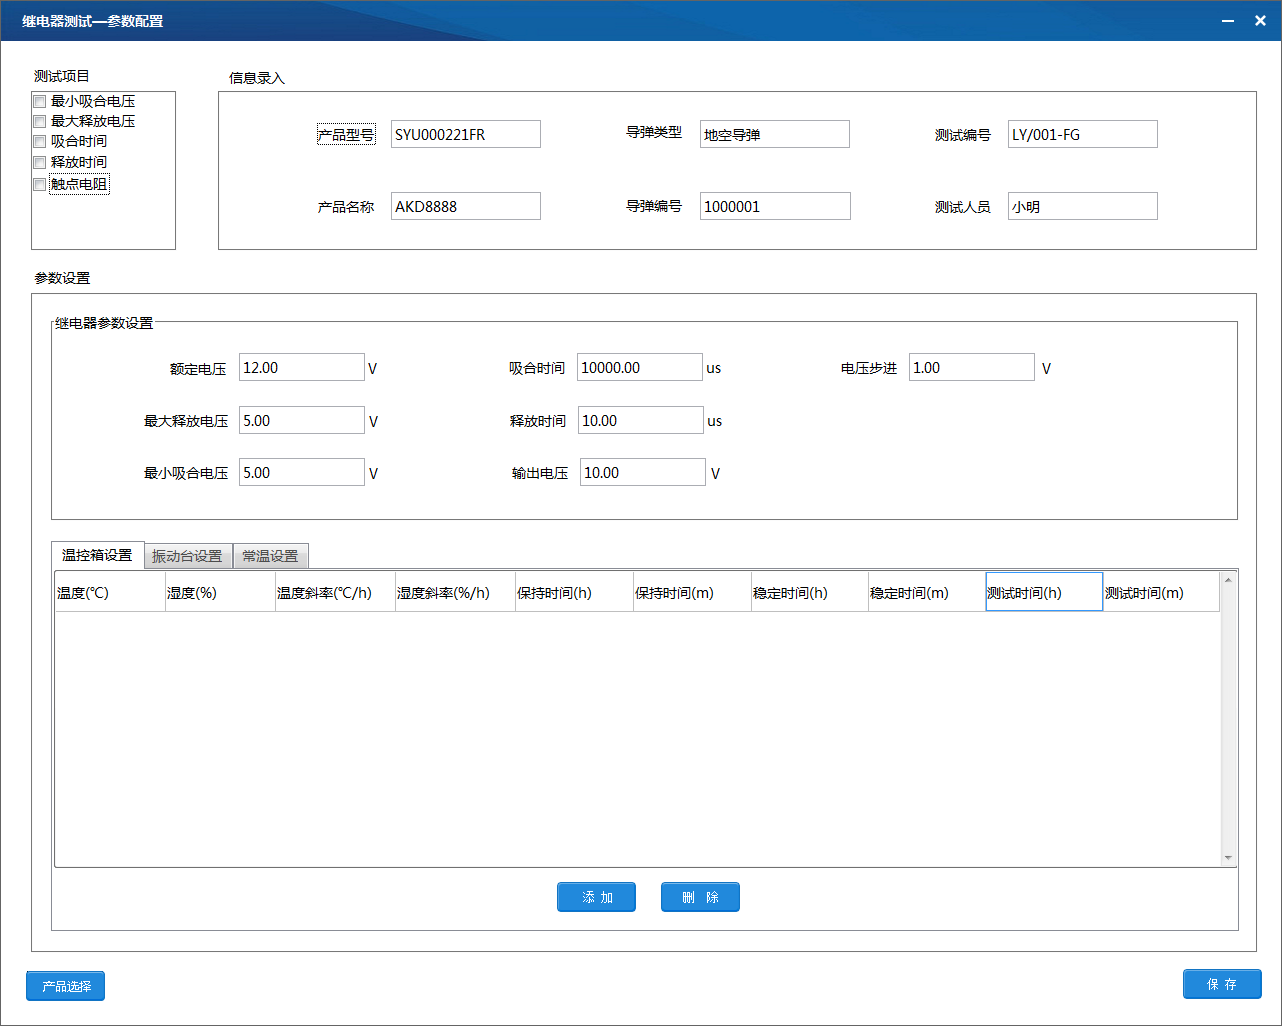
Task: Click the 额定电压 field 12.00
Action: [302, 367]
